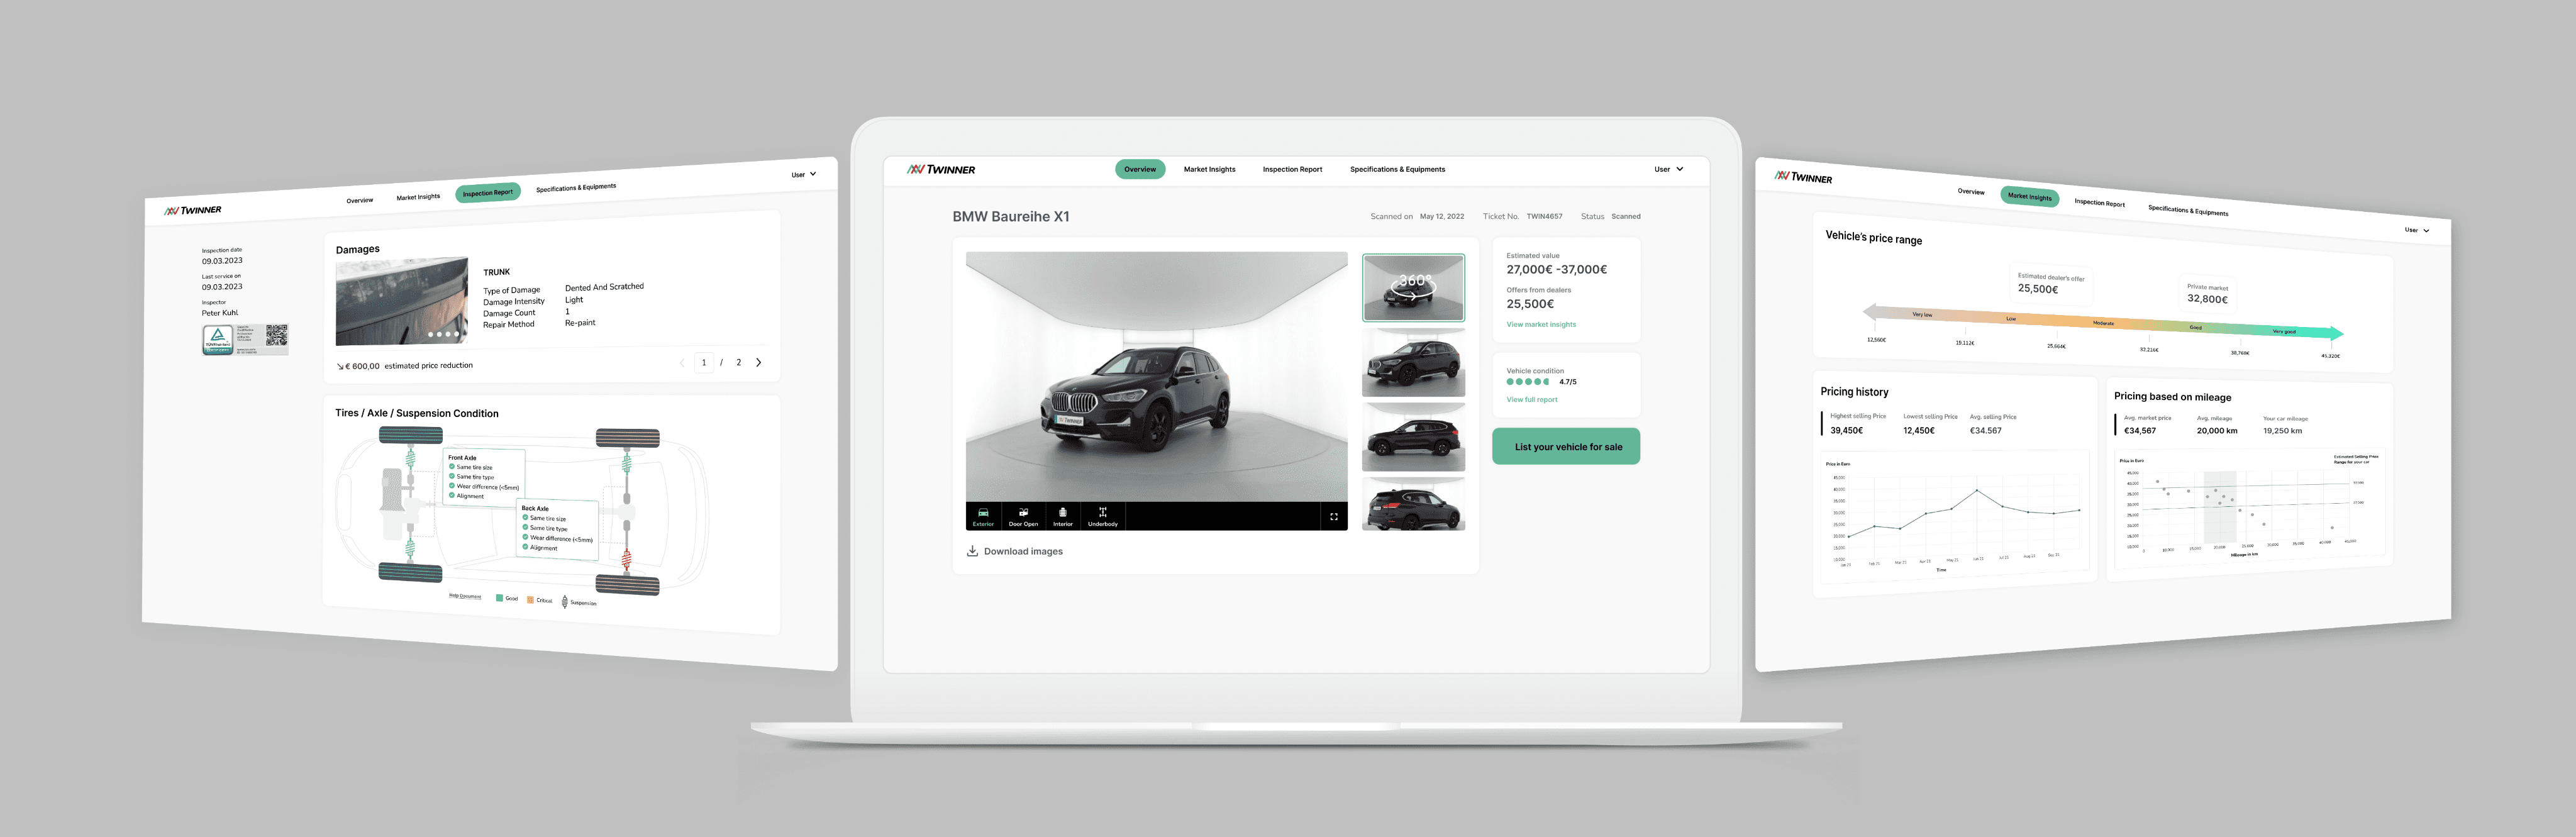Click the Your car mileage 19,250 km value

click(2282, 431)
